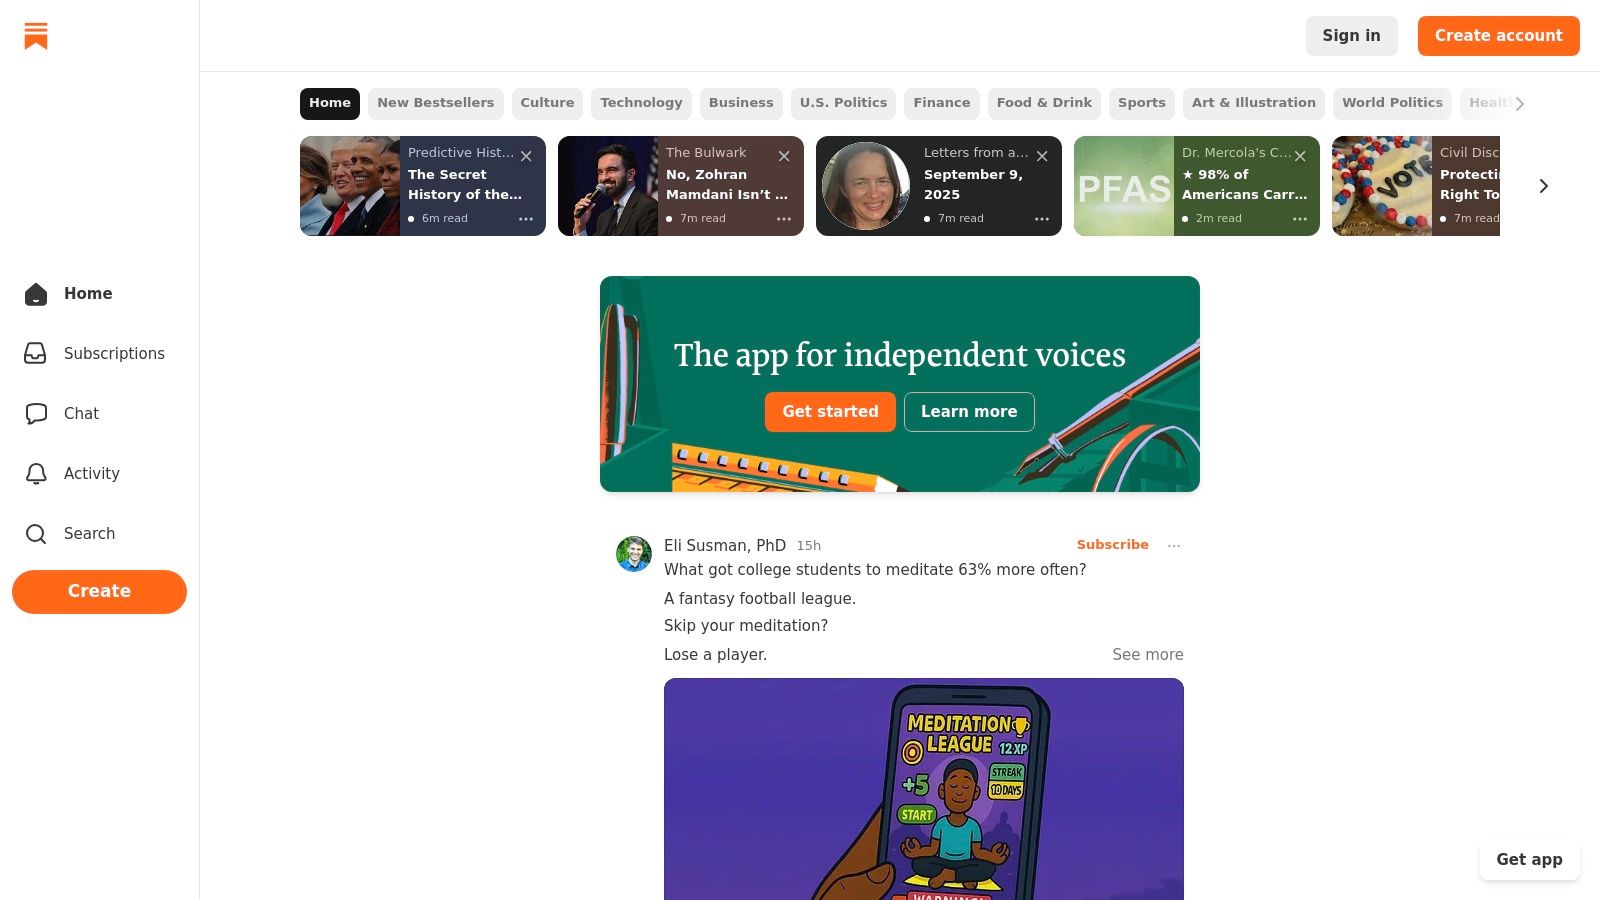Open Activity bell icon in sidebar
The height and width of the screenshot is (900, 1600).
pos(36,474)
